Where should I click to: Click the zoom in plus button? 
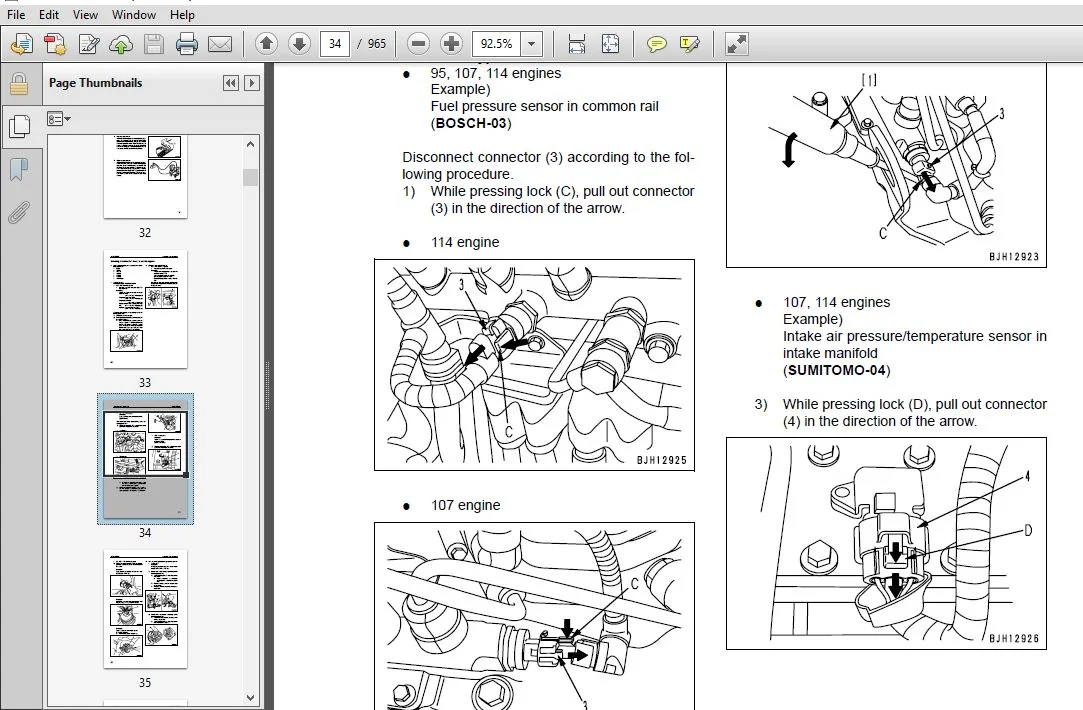tap(451, 44)
